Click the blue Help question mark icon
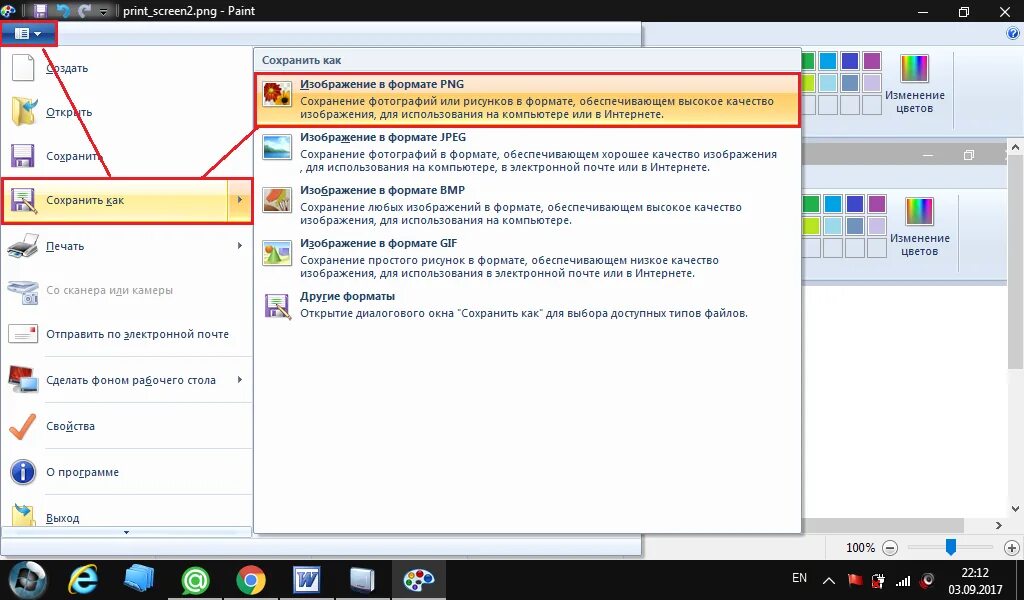Screen dimensions: 1024x600 tap(1014, 34)
